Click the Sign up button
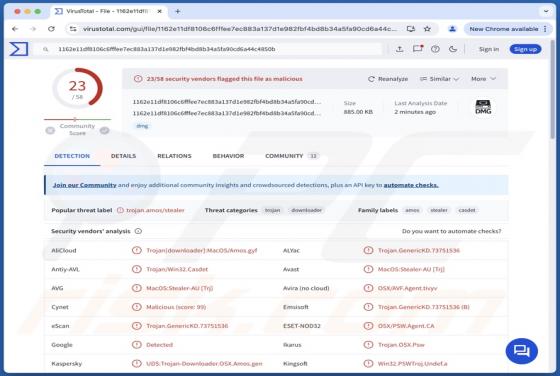 525,49
